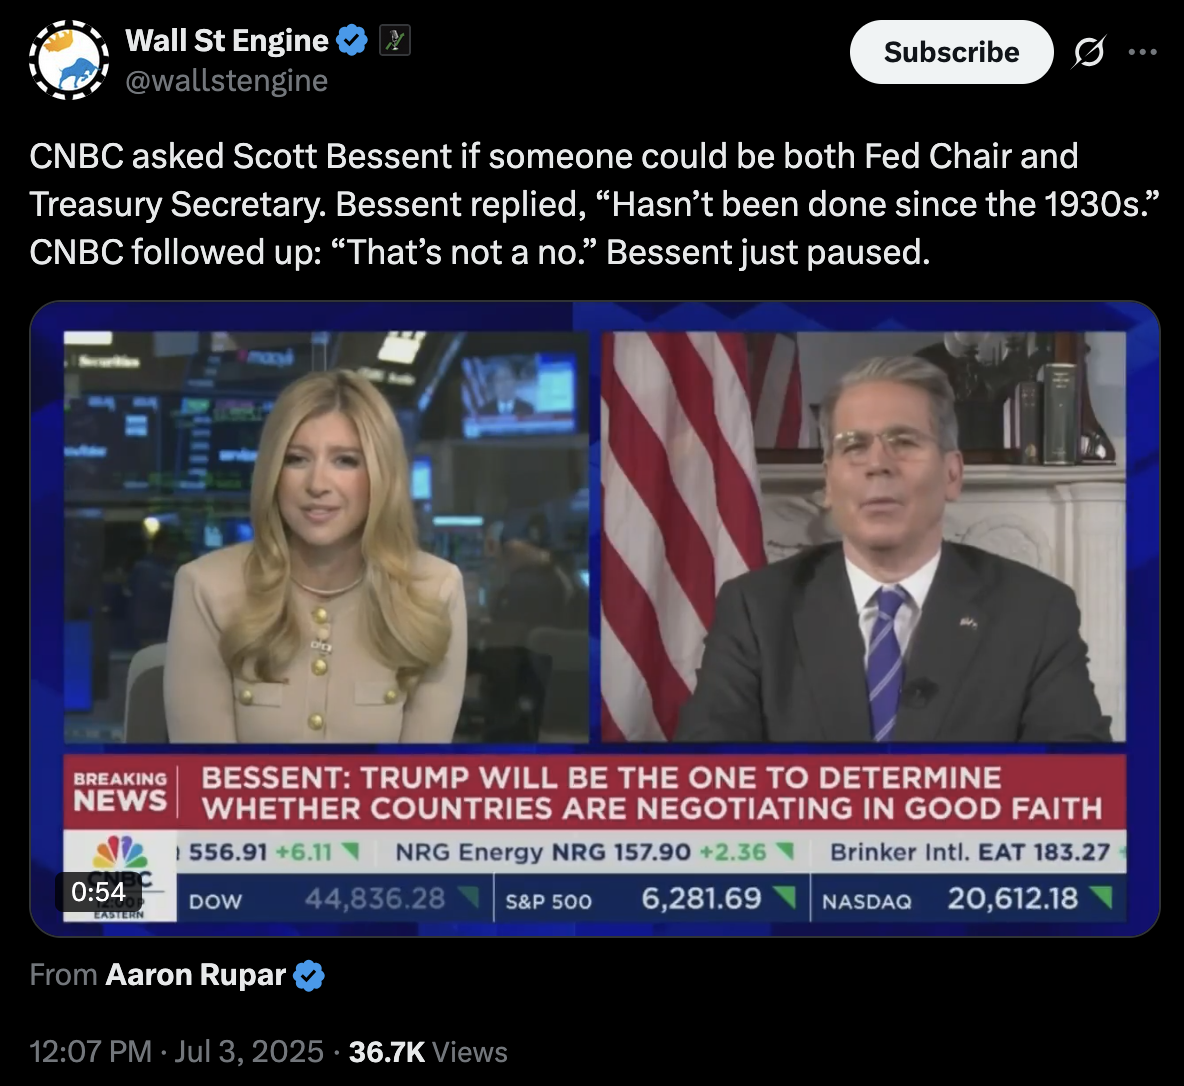The image size is (1184, 1086).
Task: Click the Wall St Engine display name
Action: (227, 40)
